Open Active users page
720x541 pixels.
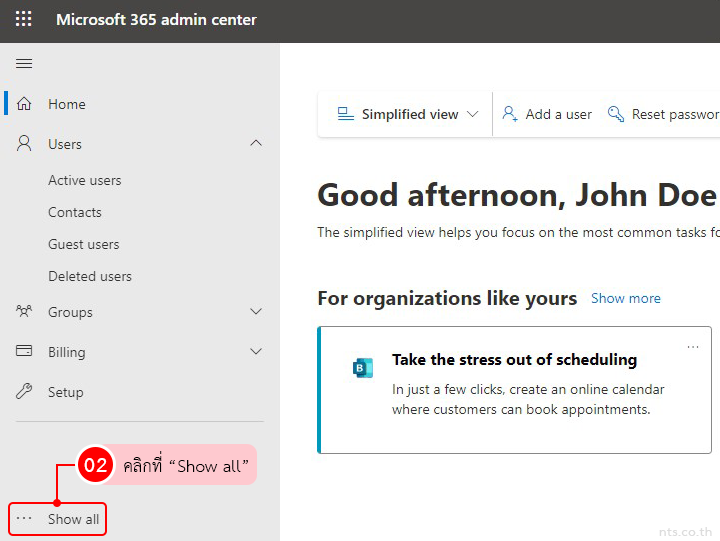click(x=84, y=180)
